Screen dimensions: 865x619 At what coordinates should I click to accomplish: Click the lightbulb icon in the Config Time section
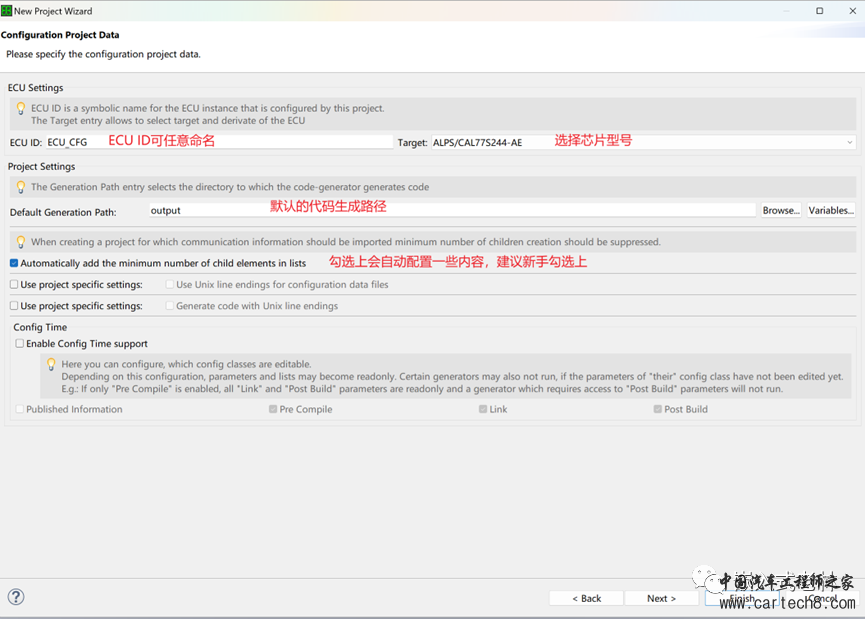pos(51,364)
